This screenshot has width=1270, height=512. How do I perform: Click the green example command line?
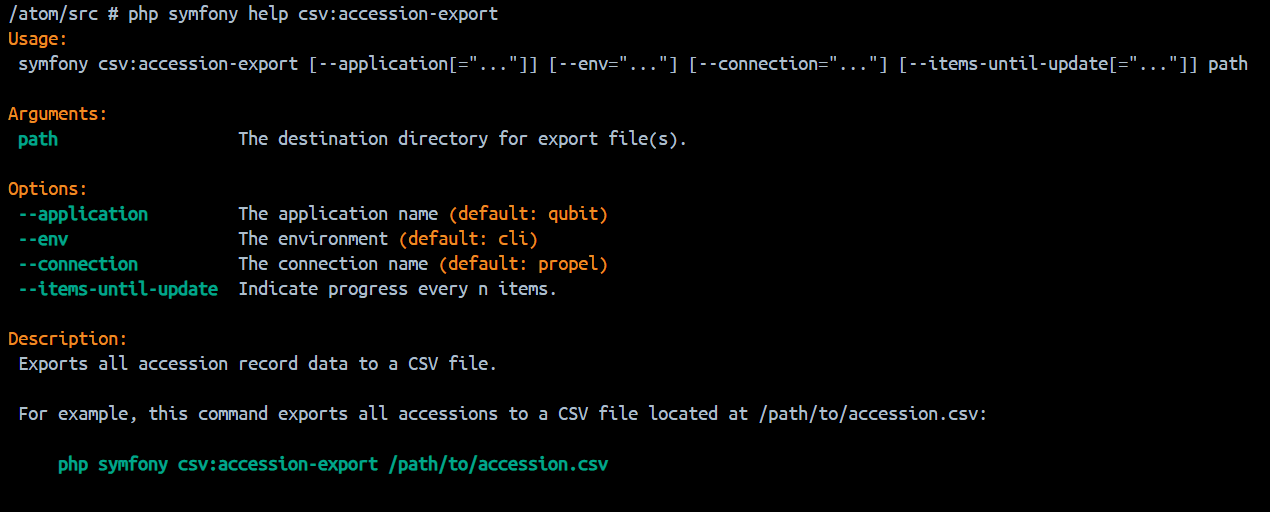(333, 464)
